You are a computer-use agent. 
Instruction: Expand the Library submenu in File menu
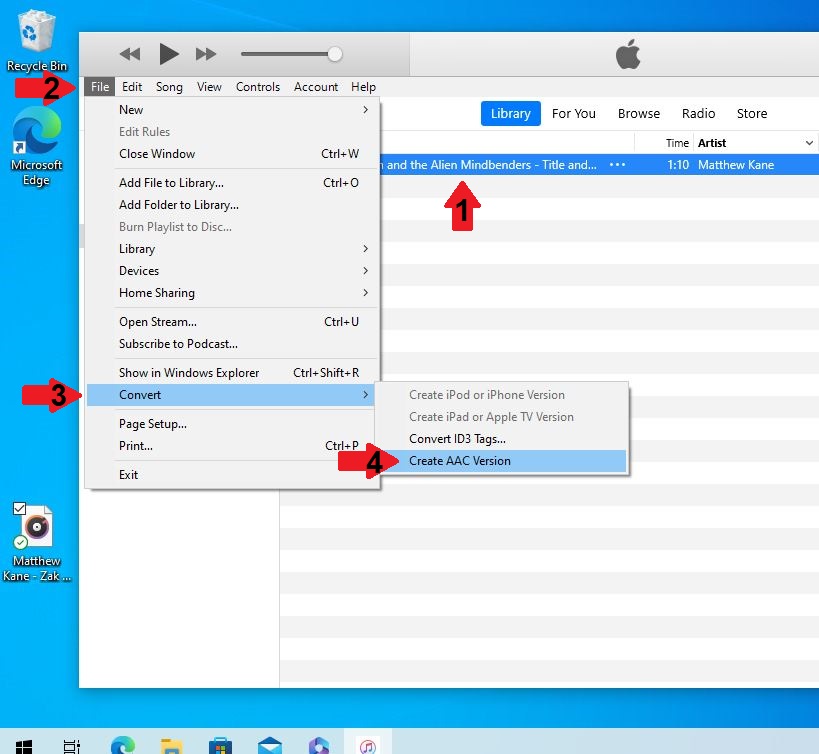232,249
